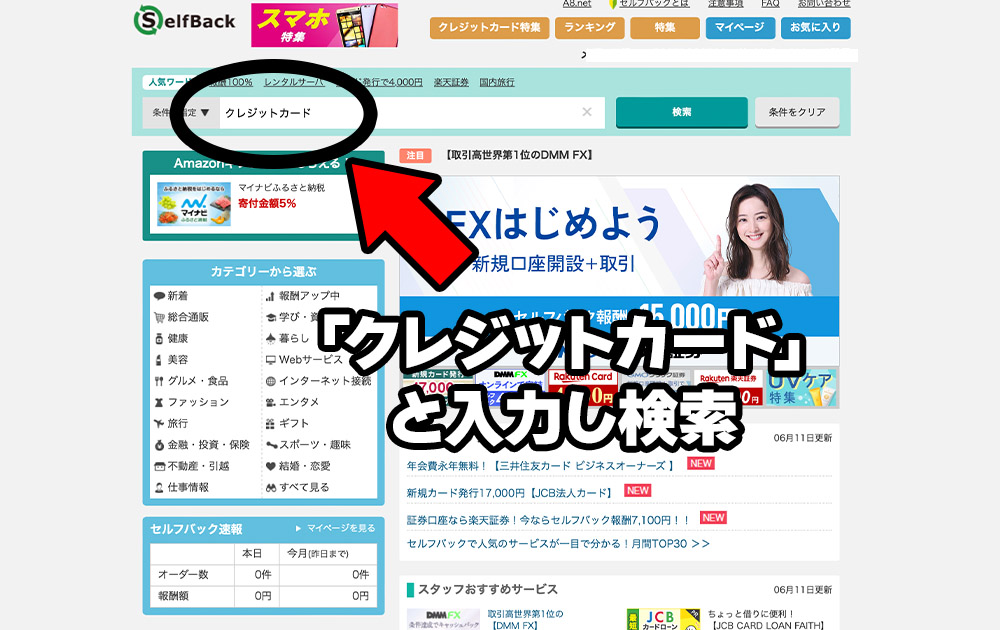Open the JCB CARD LOAN FAITH link
1000x630 pixels.
(768, 626)
